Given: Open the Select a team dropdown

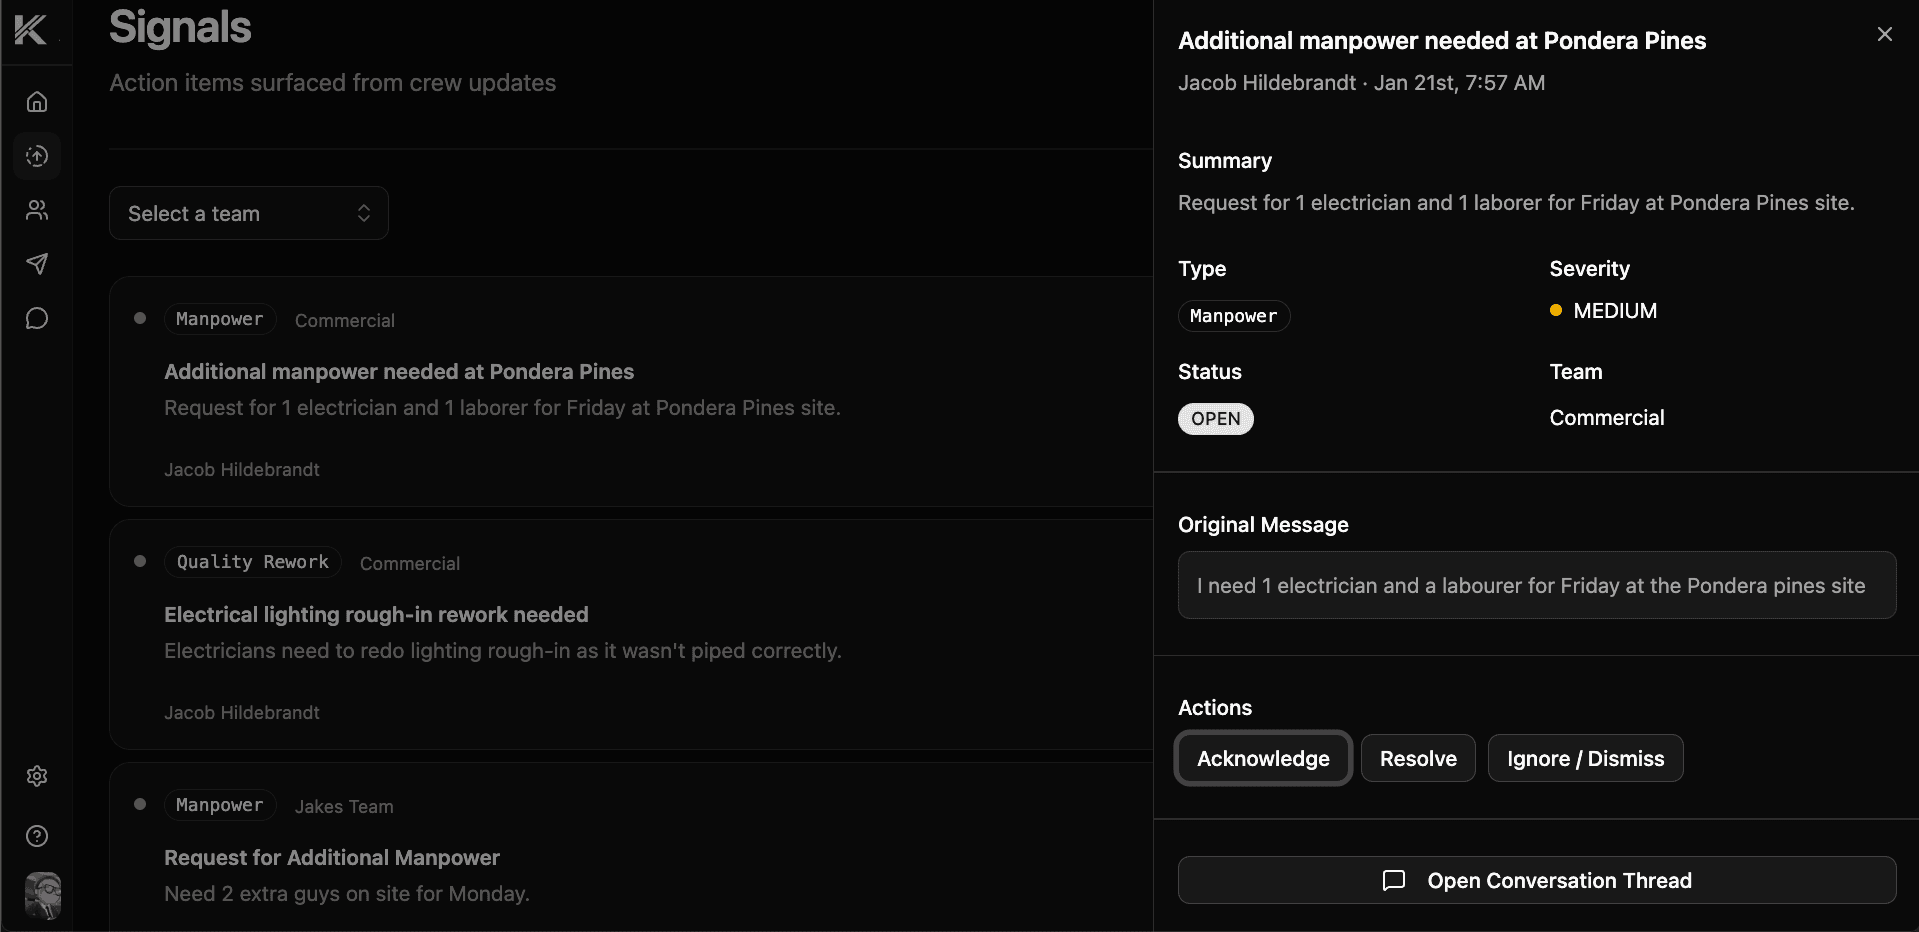Looking at the screenshot, I should coord(248,213).
